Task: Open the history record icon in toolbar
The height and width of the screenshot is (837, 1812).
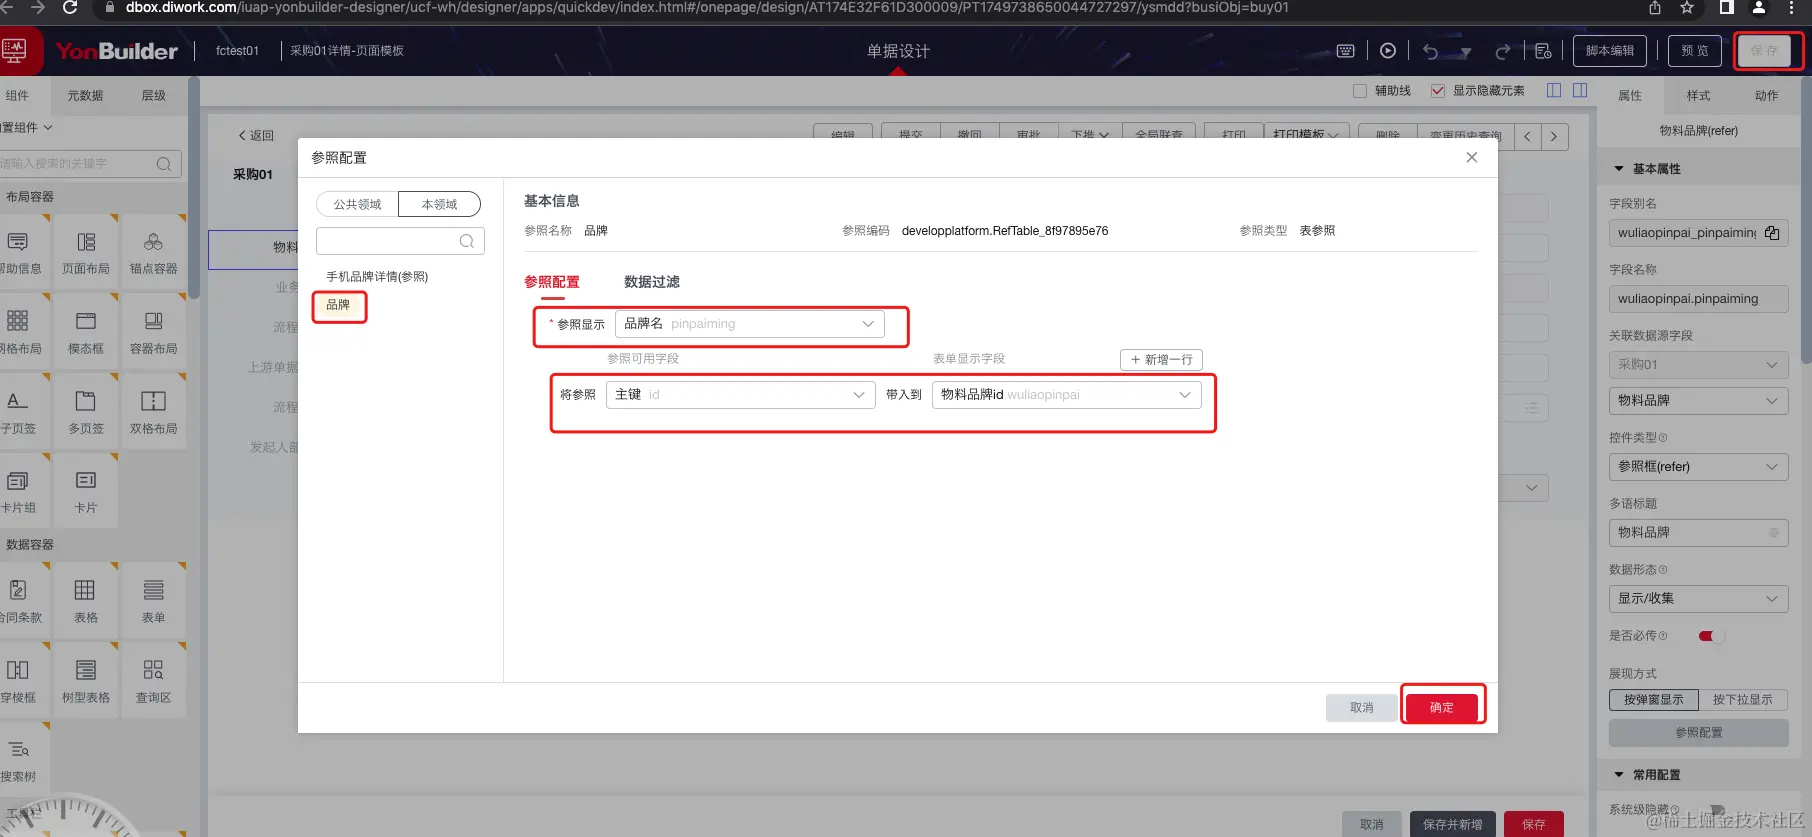Action: point(1544,51)
